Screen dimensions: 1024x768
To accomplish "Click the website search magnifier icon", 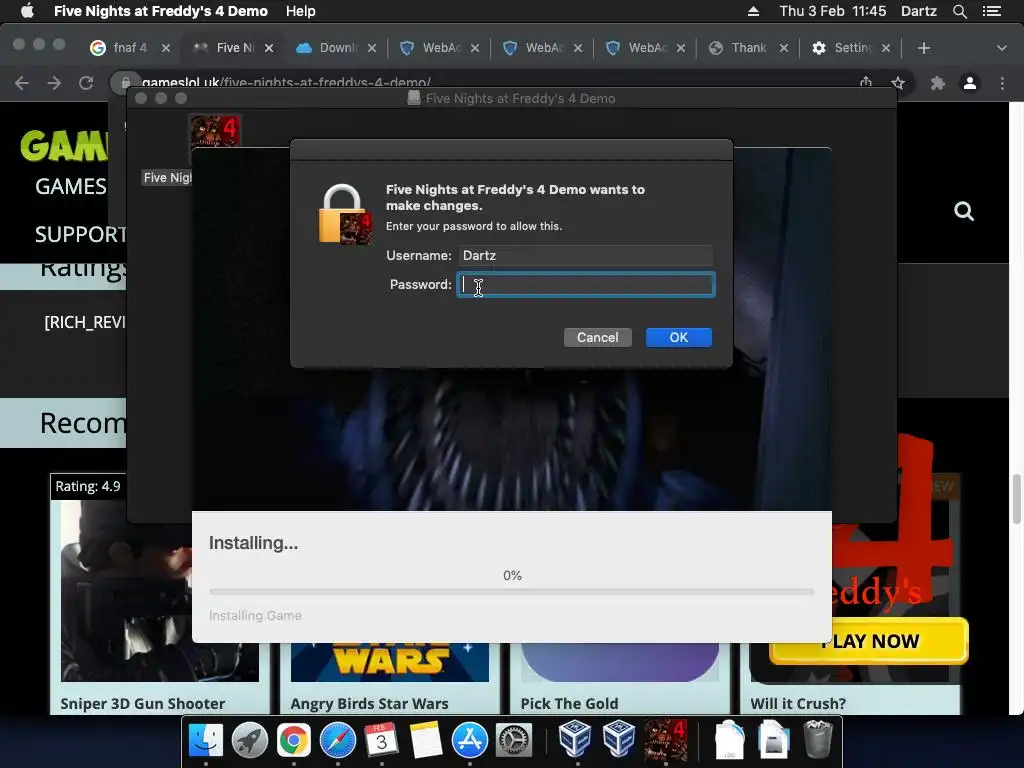I will click(x=964, y=211).
